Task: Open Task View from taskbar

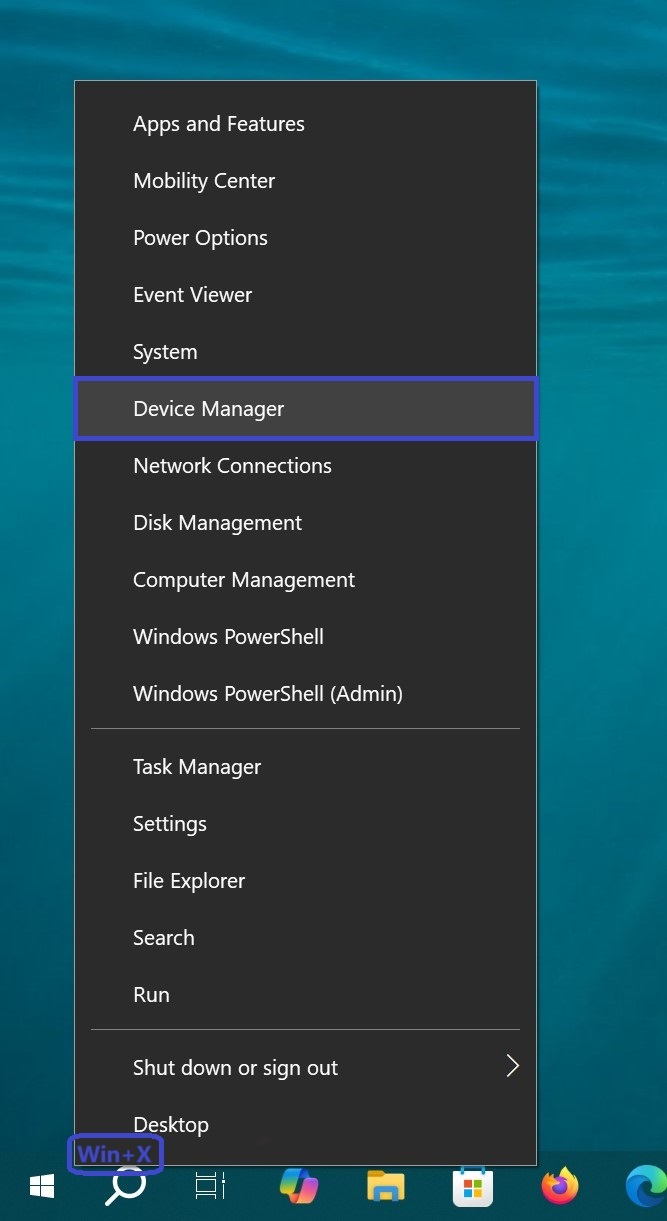Action: coord(210,1187)
